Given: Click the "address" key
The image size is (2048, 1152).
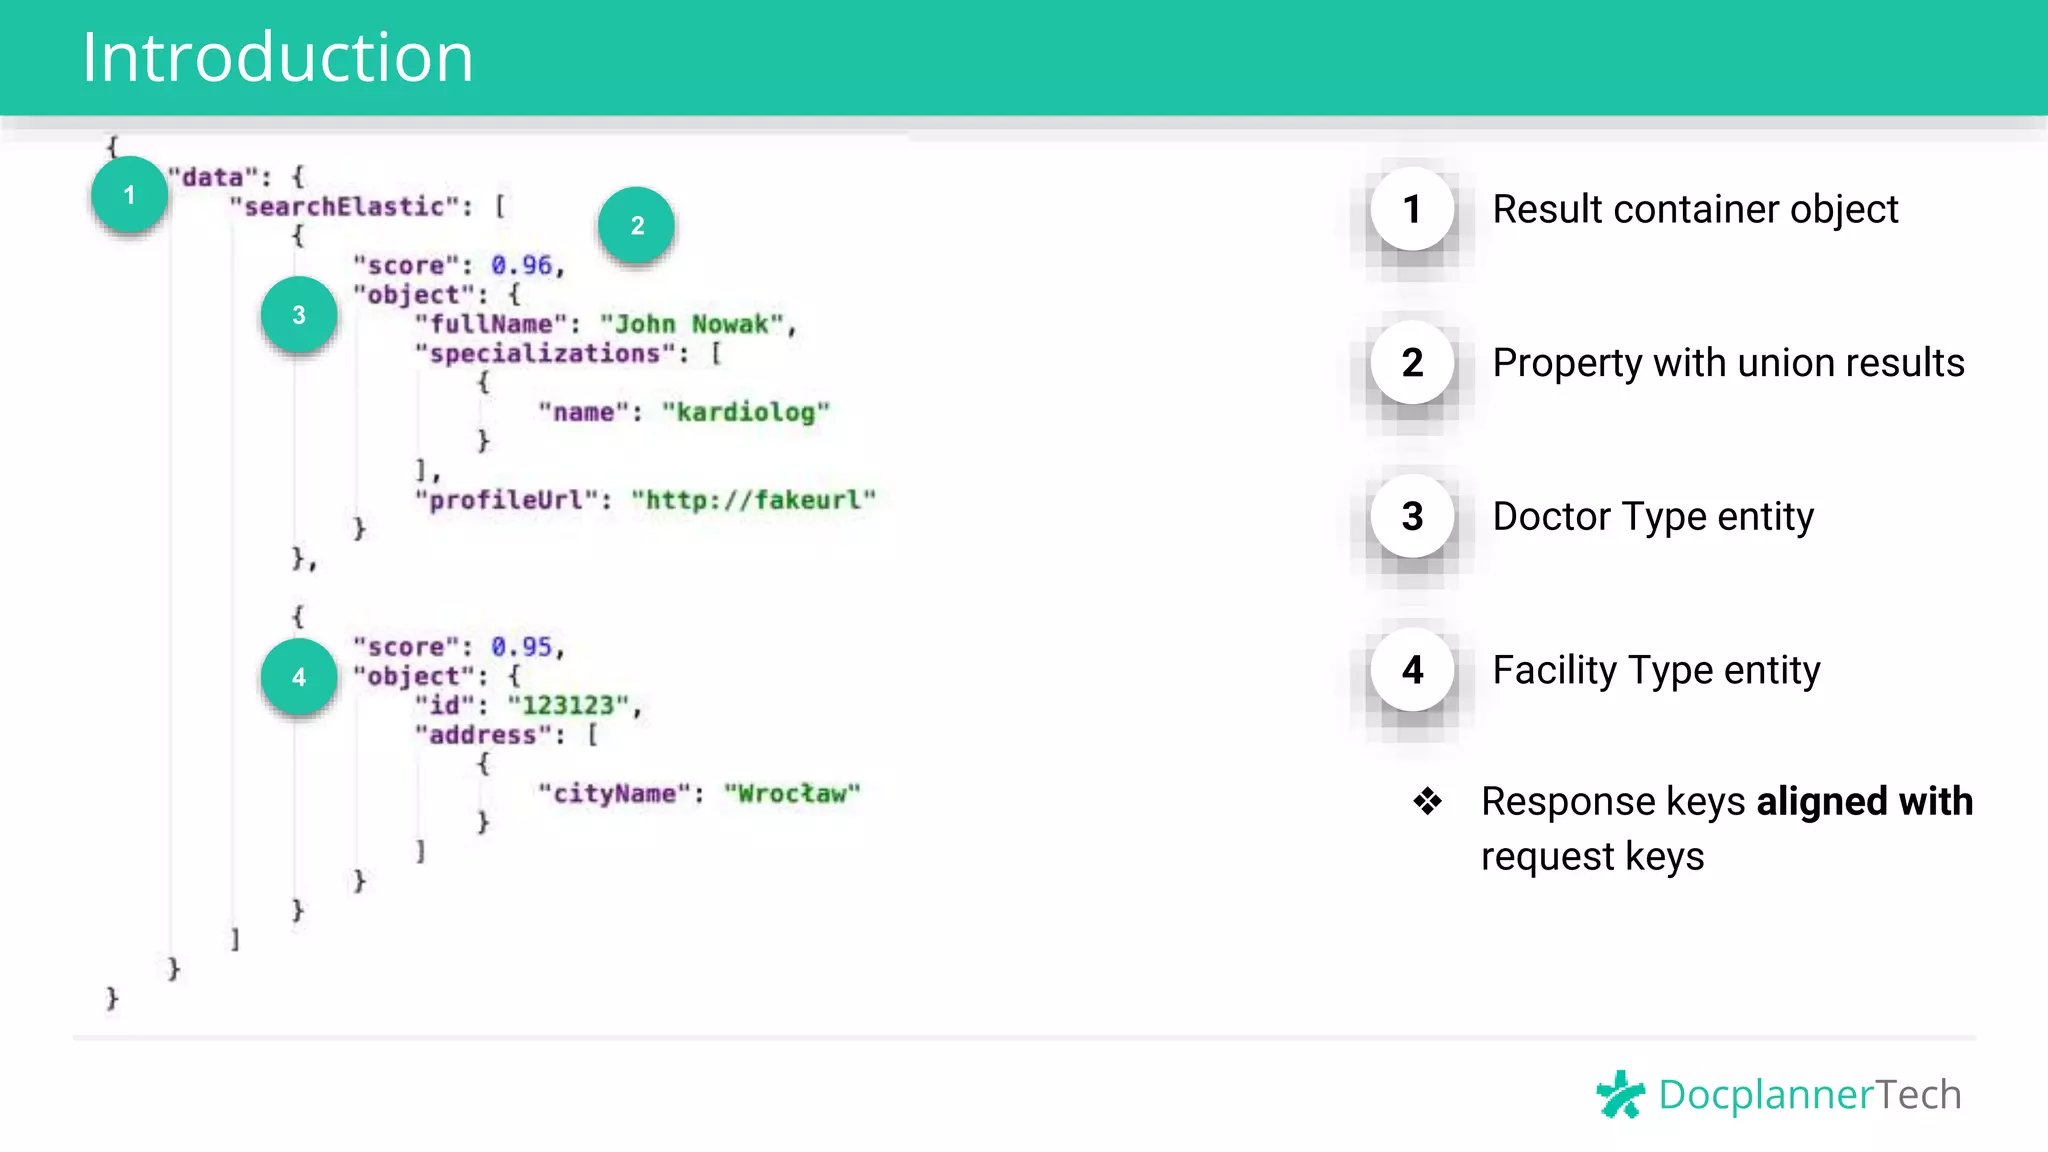Looking at the screenshot, I should coord(483,735).
